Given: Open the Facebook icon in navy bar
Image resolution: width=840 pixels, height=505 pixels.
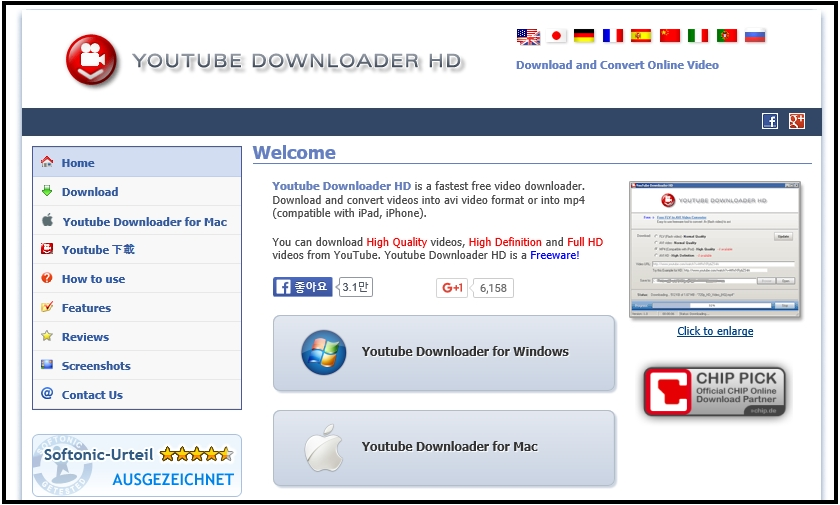Looking at the screenshot, I should click(770, 121).
